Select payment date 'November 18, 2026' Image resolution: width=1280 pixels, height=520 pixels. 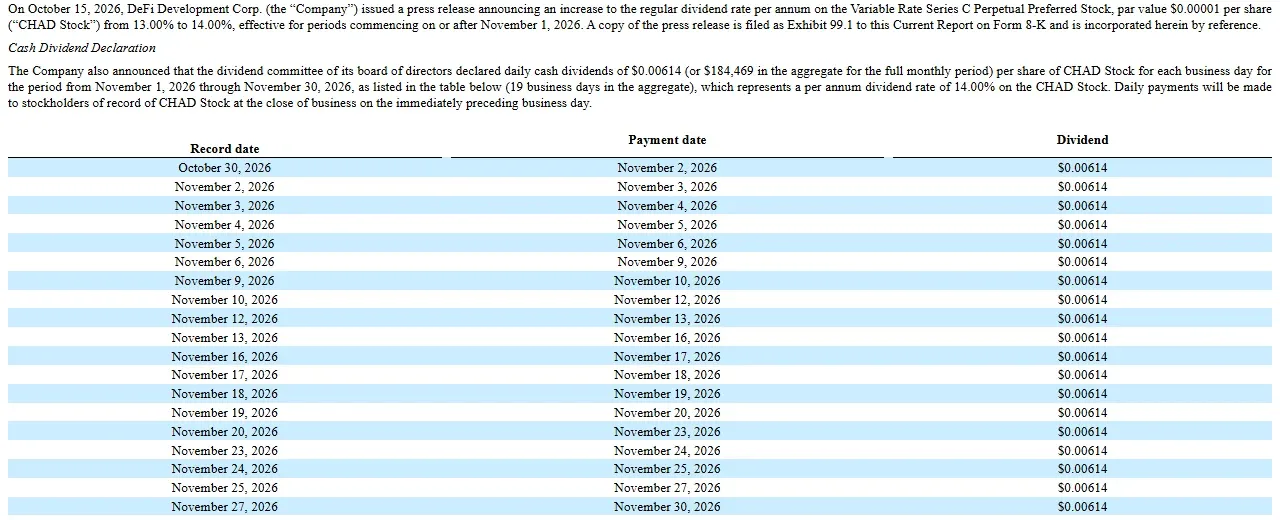point(667,375)
